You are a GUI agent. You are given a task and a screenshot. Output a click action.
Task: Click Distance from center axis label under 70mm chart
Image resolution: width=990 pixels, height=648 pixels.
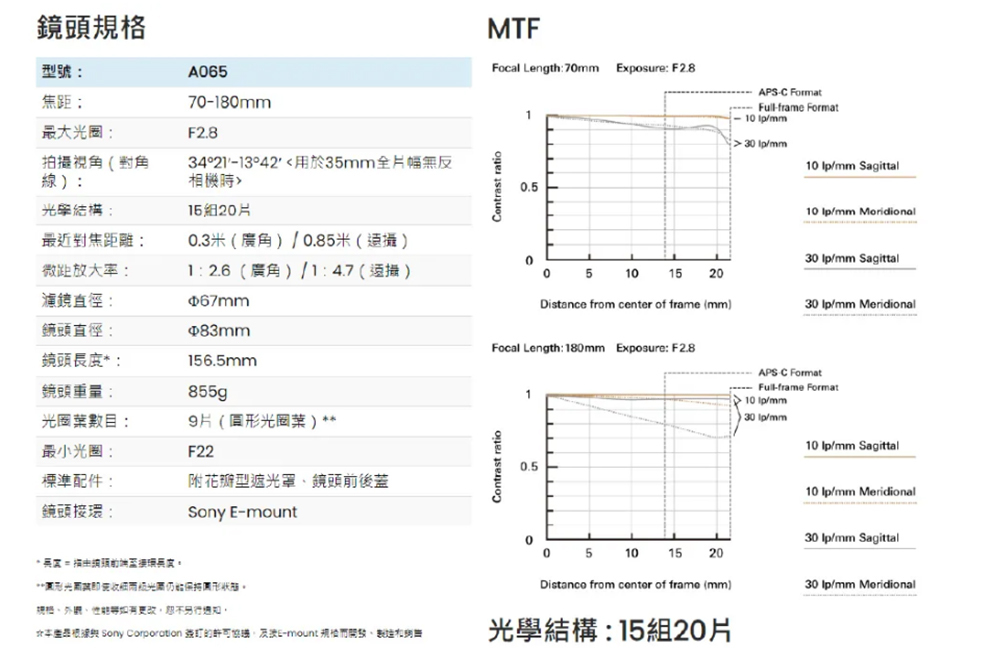tap(636, 304)
